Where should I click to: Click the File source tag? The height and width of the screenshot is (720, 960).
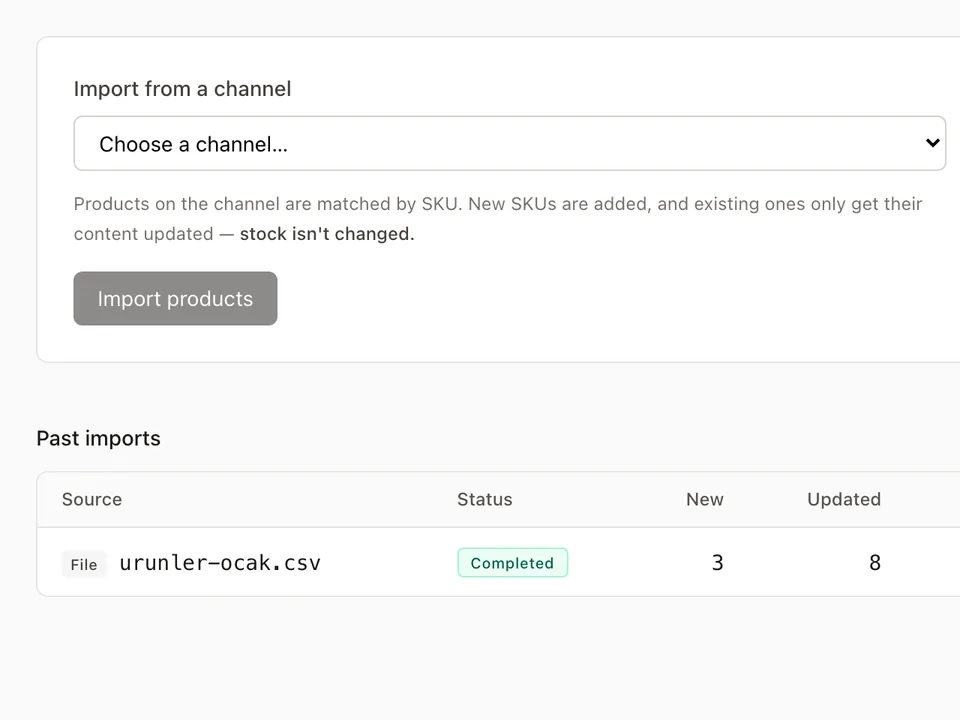pyautogui.click(x=84, y=564)
